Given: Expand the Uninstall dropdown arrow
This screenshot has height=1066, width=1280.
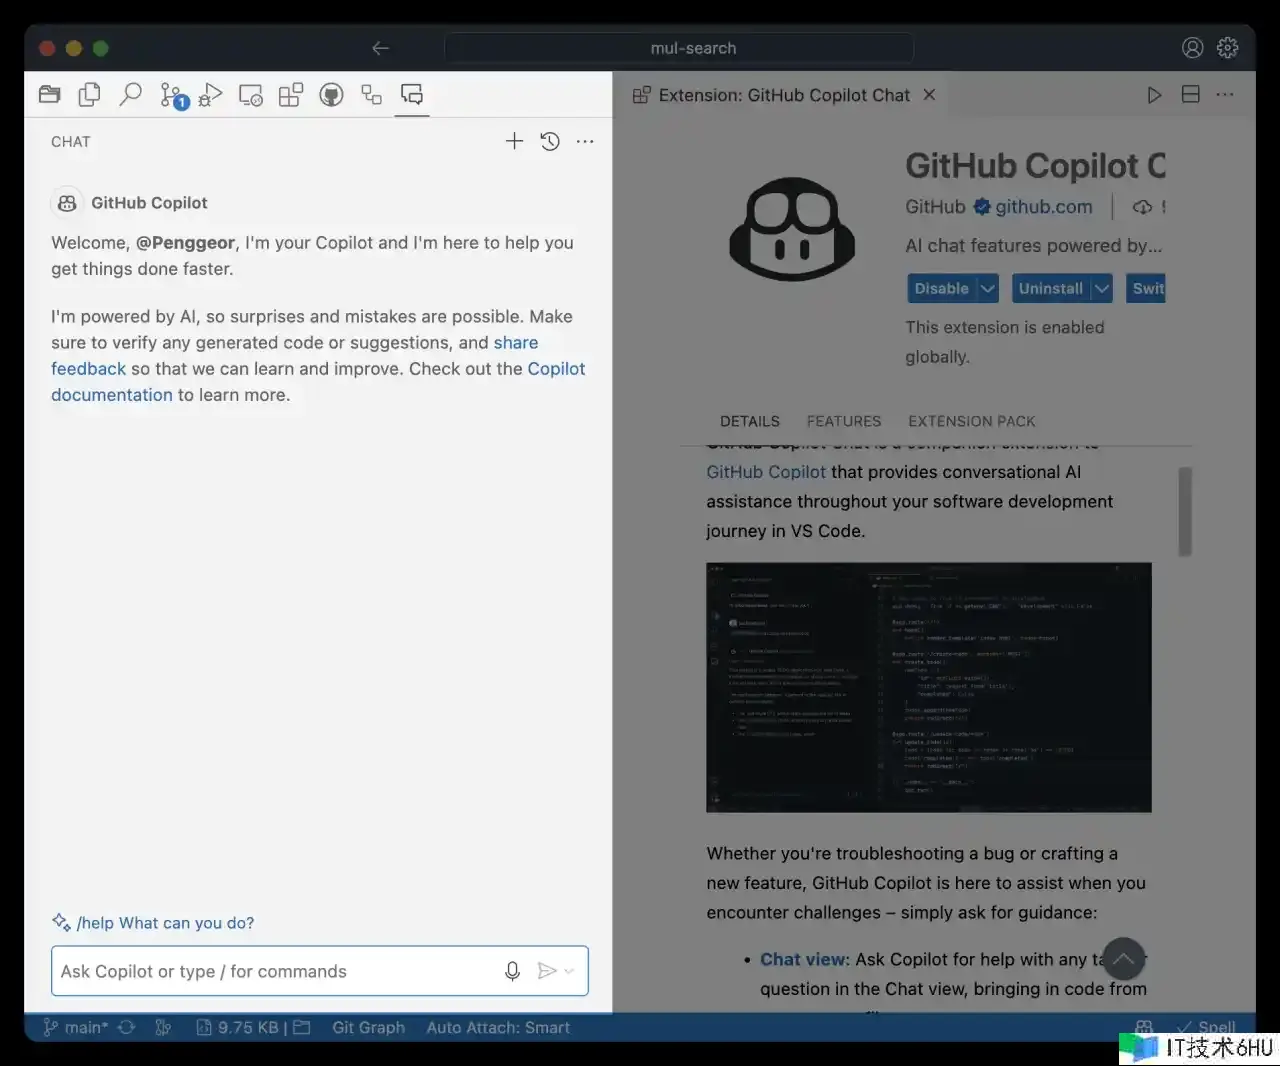Looking at the screenshot, I should pyautogui.click(x=1102, y=288).
